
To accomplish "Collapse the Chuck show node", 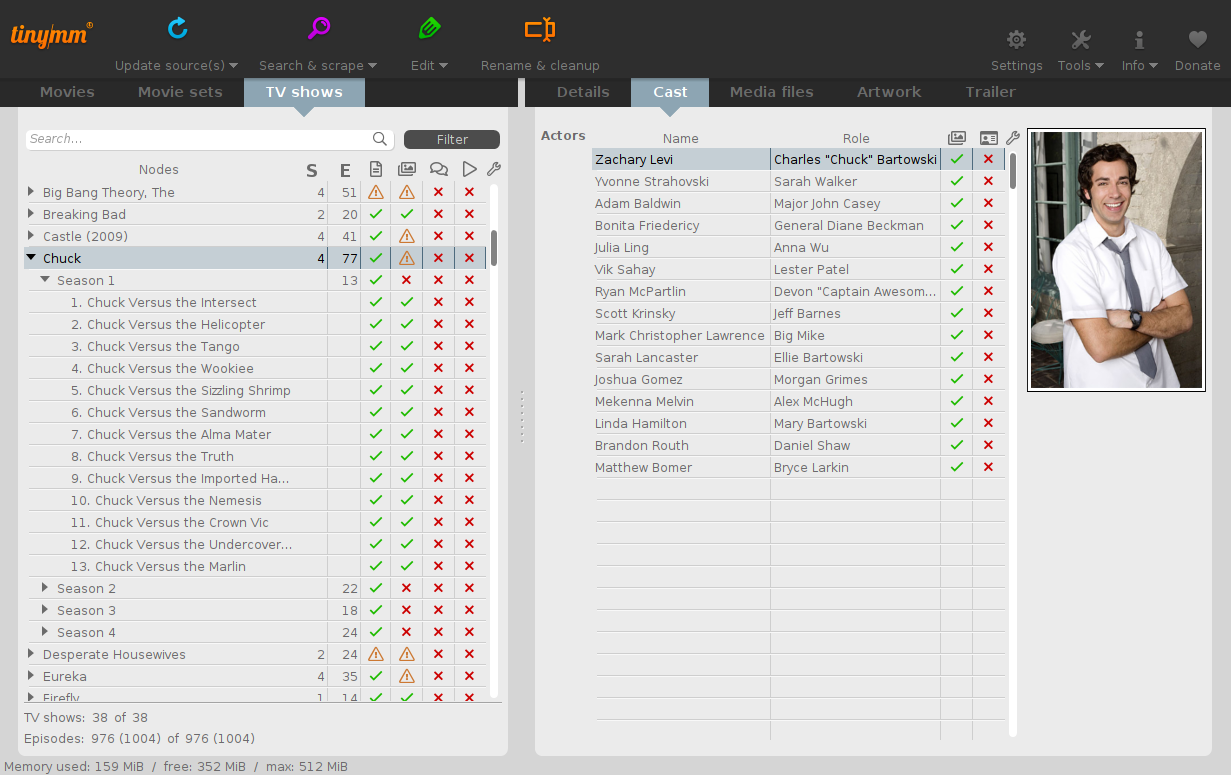I will tap(31, 258).
